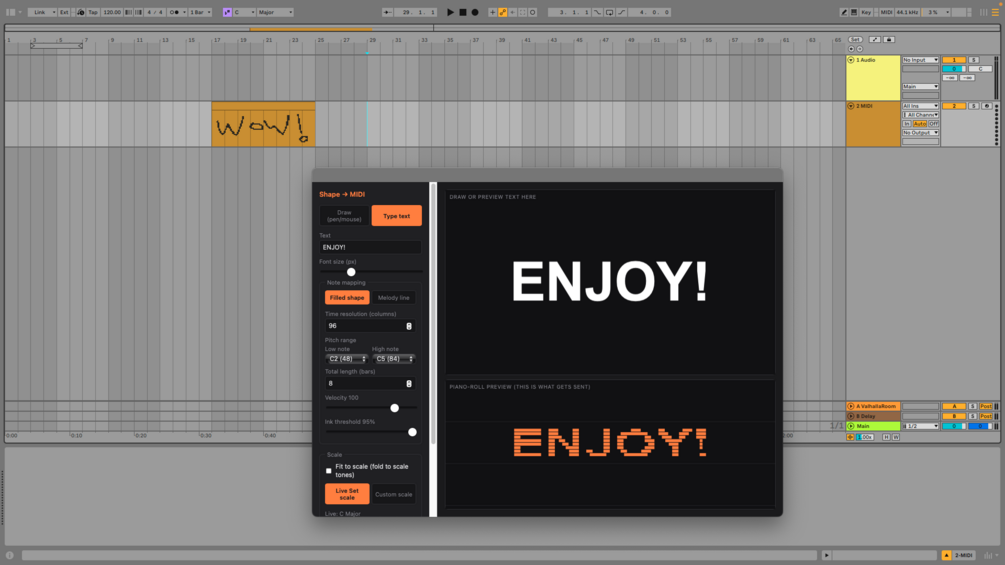Toggle the Automation Arm icon
This screenshot has width=1005, height=565.
pos(502,12)
